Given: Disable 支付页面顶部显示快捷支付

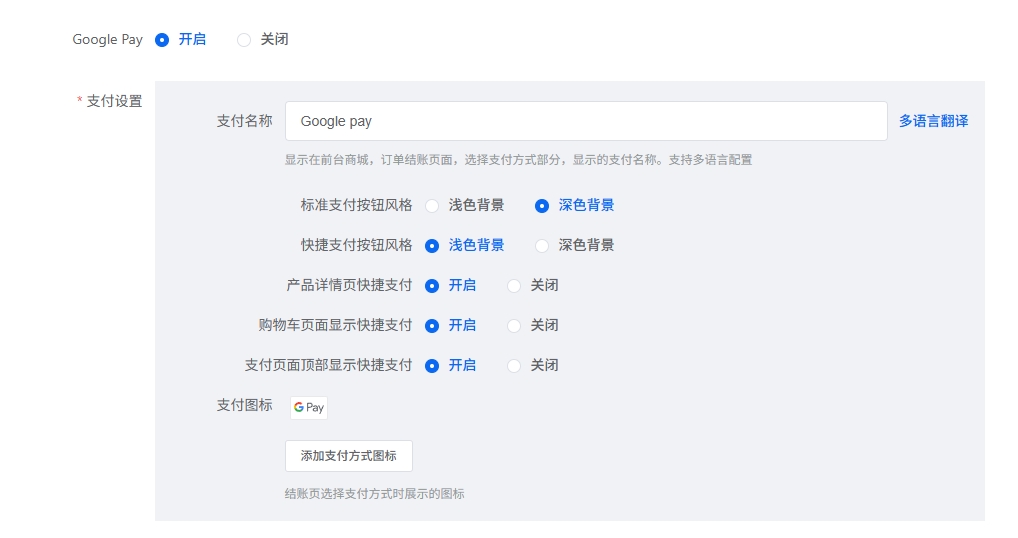Looking at the screenshot, I should coord(514,366).
